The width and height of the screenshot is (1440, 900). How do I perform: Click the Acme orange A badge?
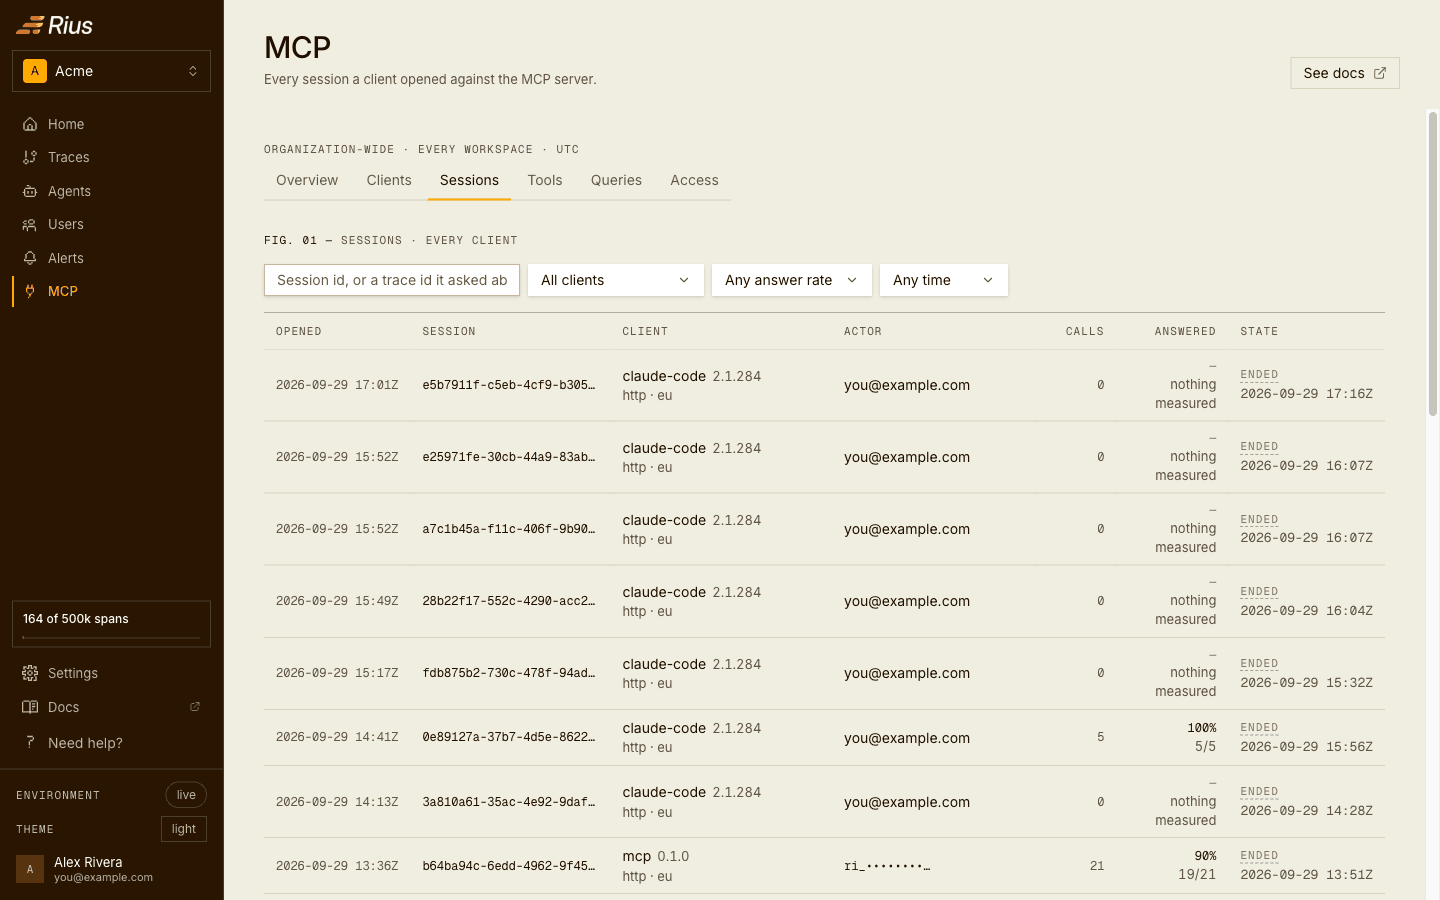(x=35, y=71)
